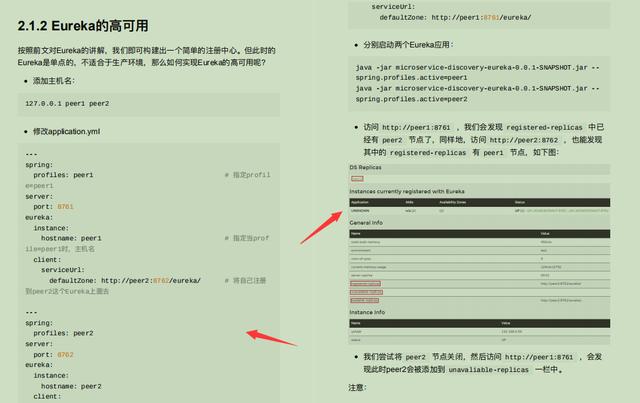
Task: Click inline code "unavaliable-replicas"
Action: (489, 370)
